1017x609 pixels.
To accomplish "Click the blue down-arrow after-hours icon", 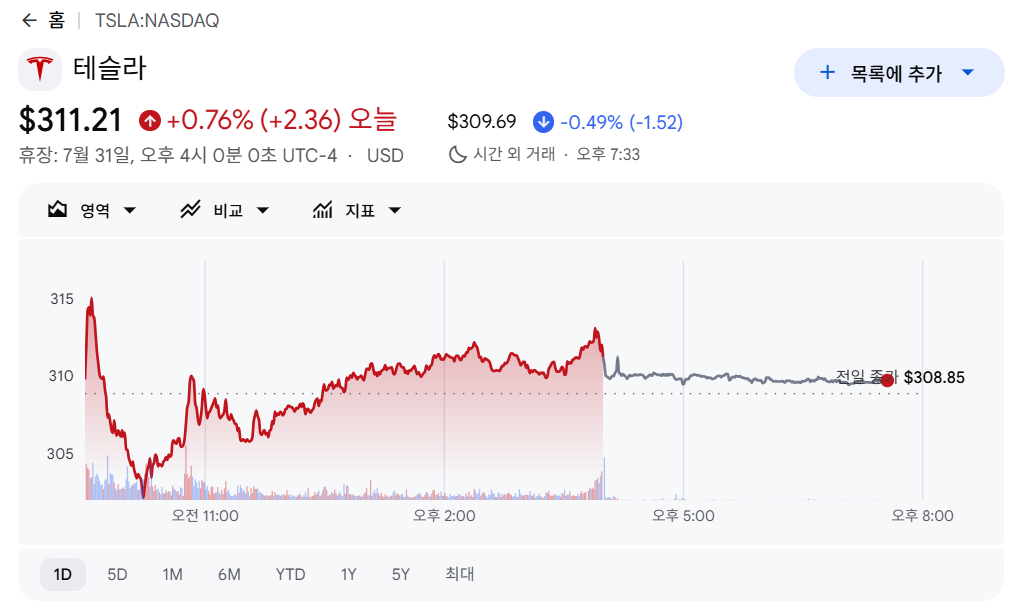I will 543,121.
